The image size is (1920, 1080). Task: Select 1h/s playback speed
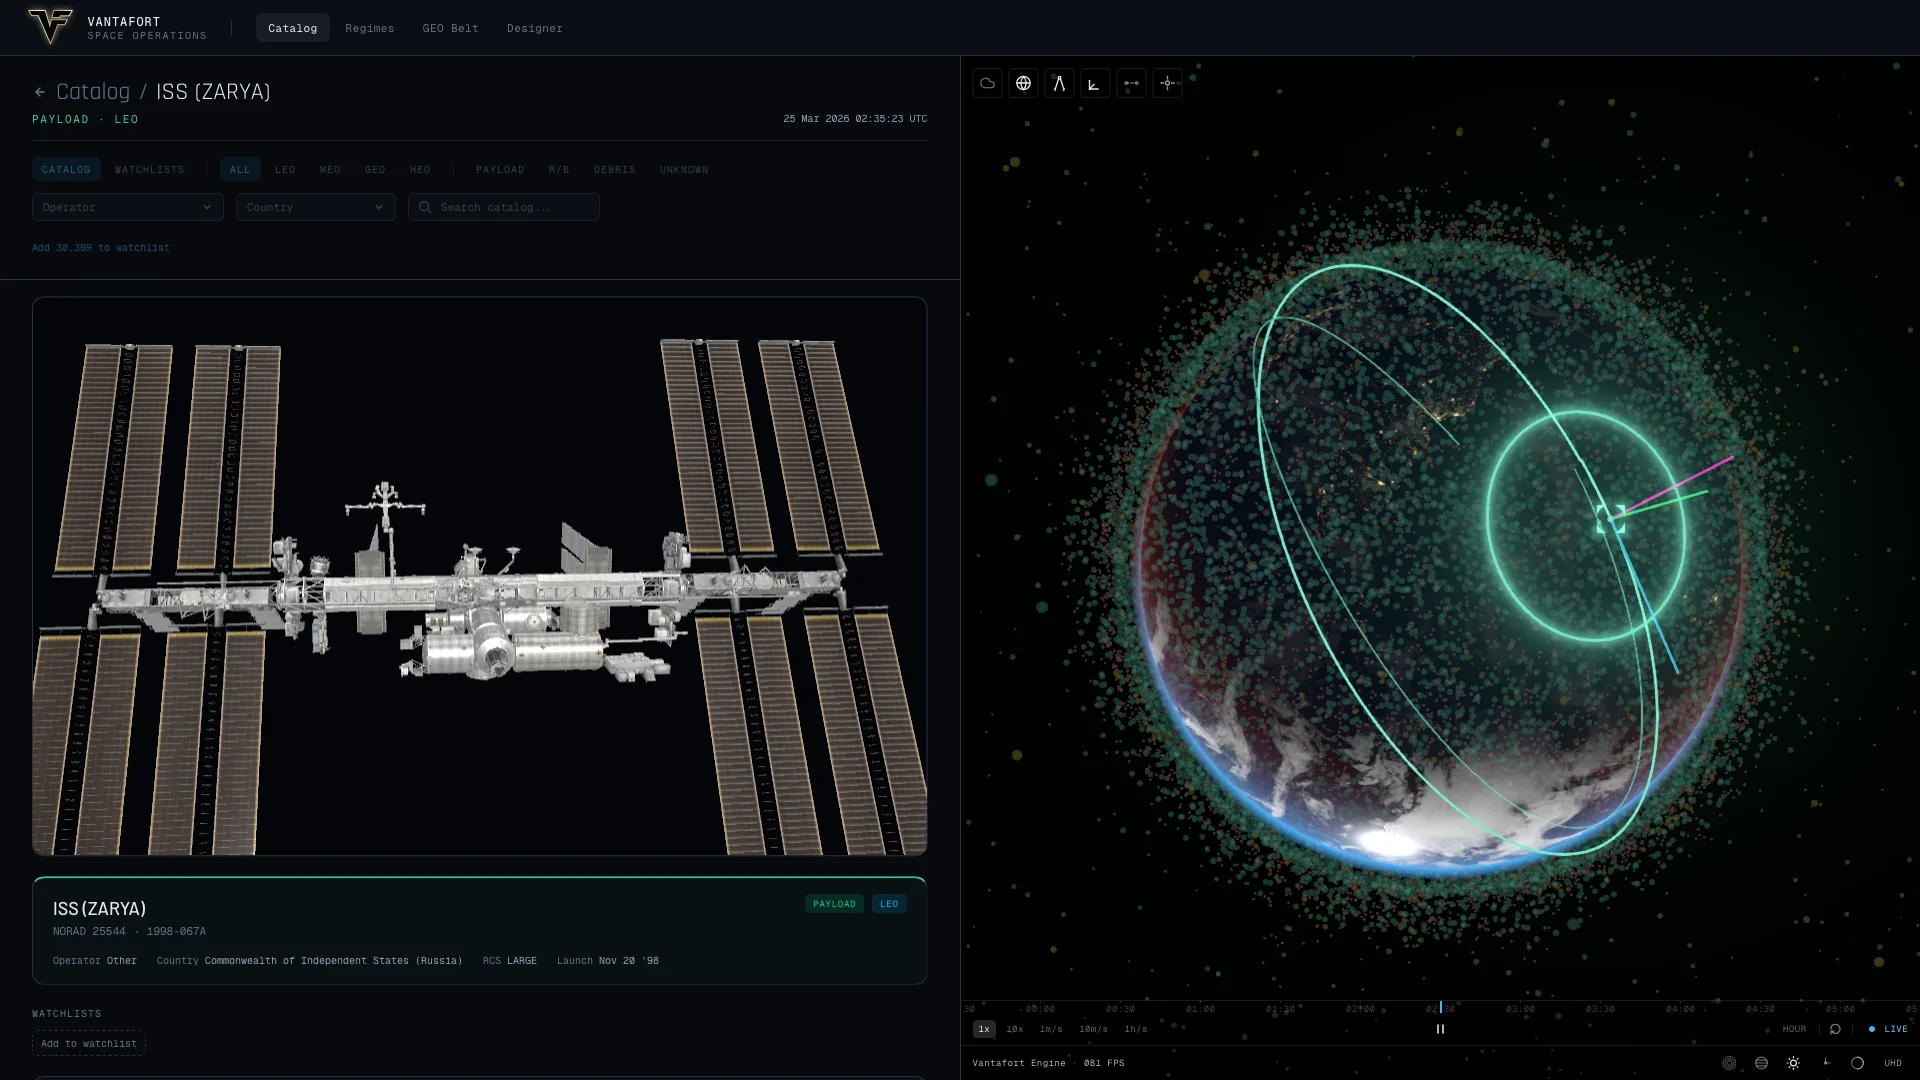tap(1136, 1029)
